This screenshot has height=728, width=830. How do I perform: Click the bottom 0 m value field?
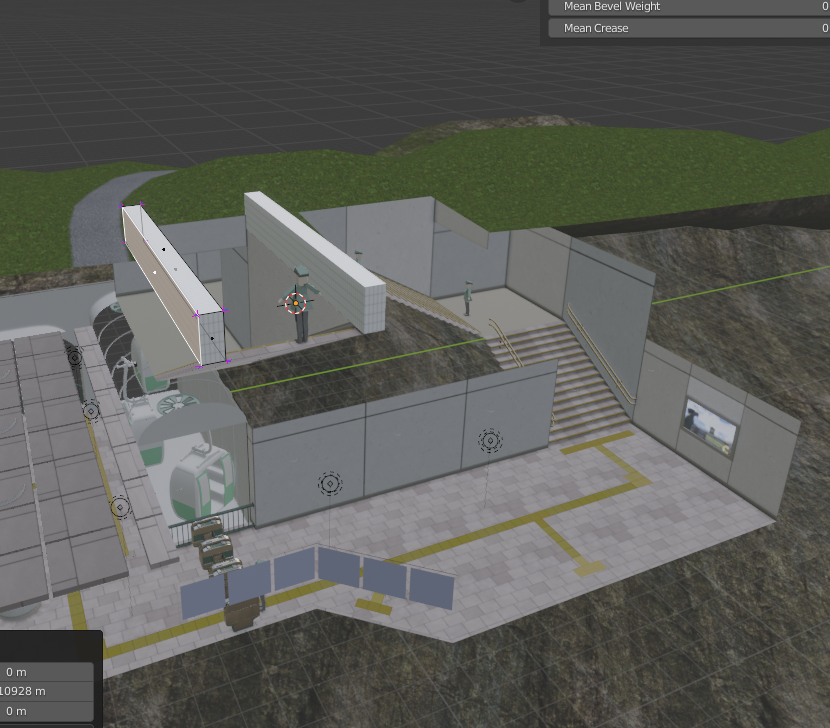point(47,711)
